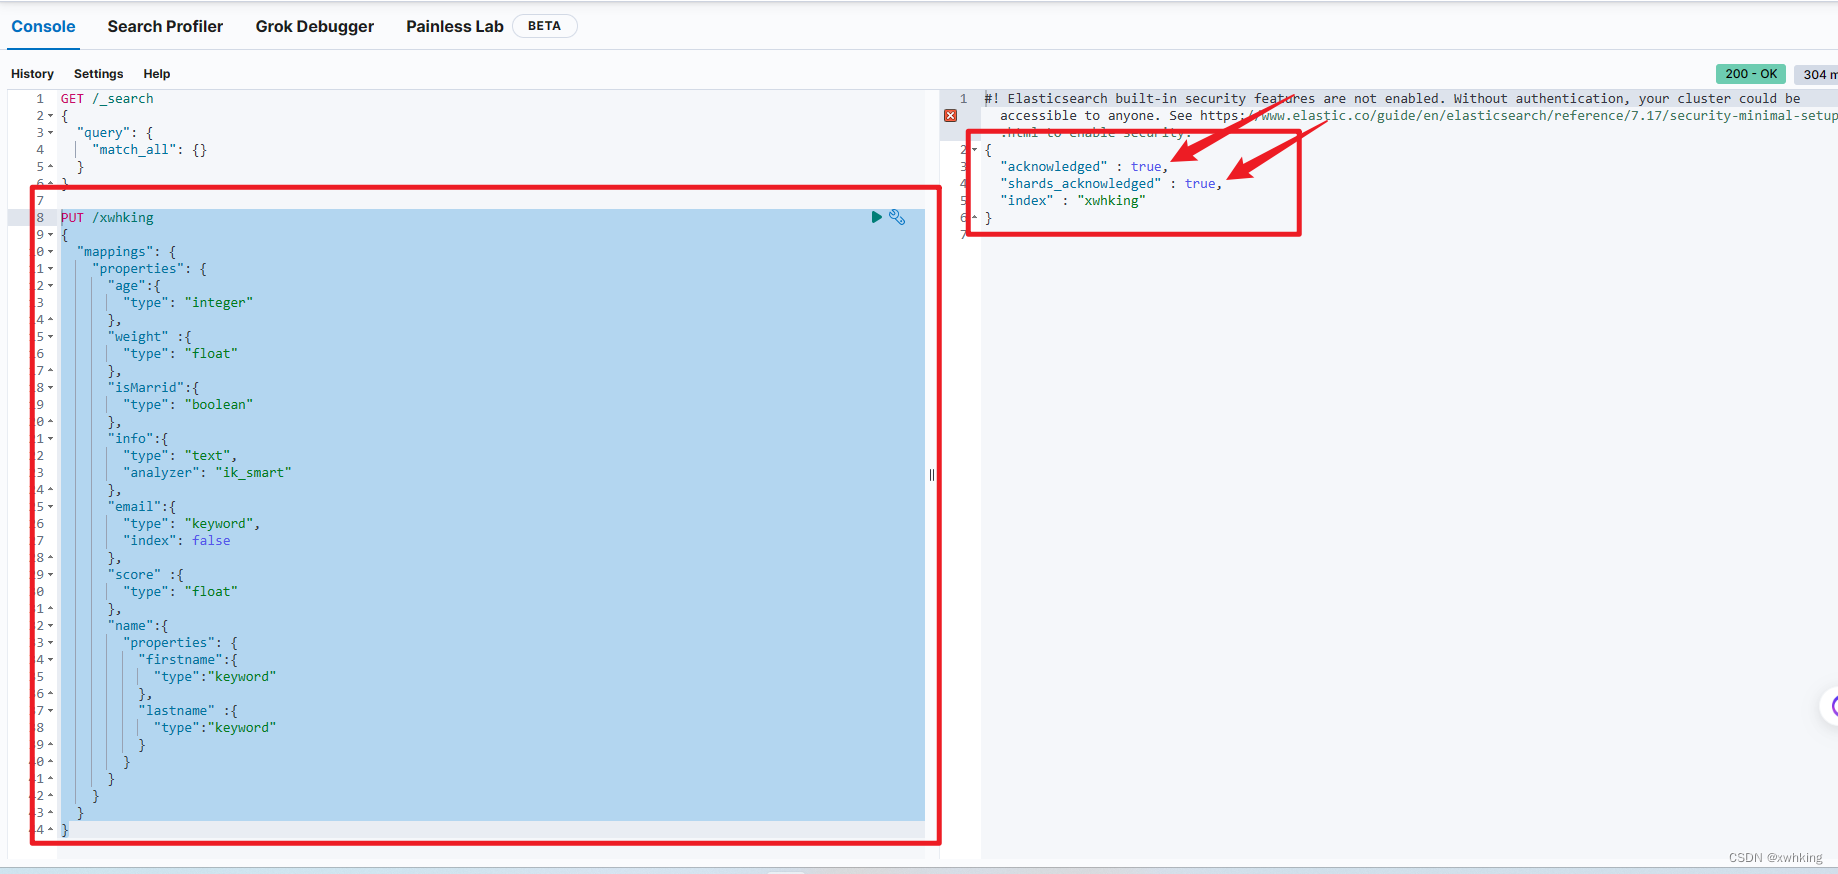The height and width of the screenshot is (874, 1838).
Task: Open the History panel
Action: point(32,74)
